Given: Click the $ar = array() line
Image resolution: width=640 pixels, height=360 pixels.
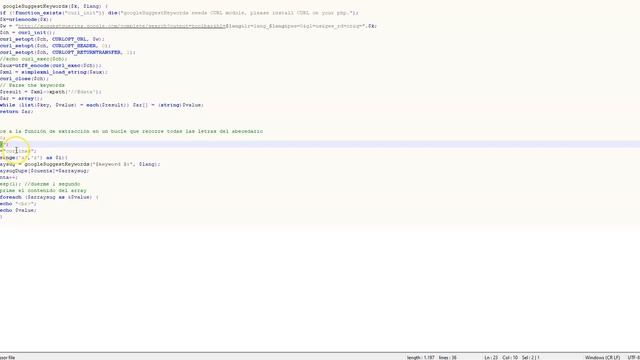Looking at the screenshot, I should tap(22, 98).
